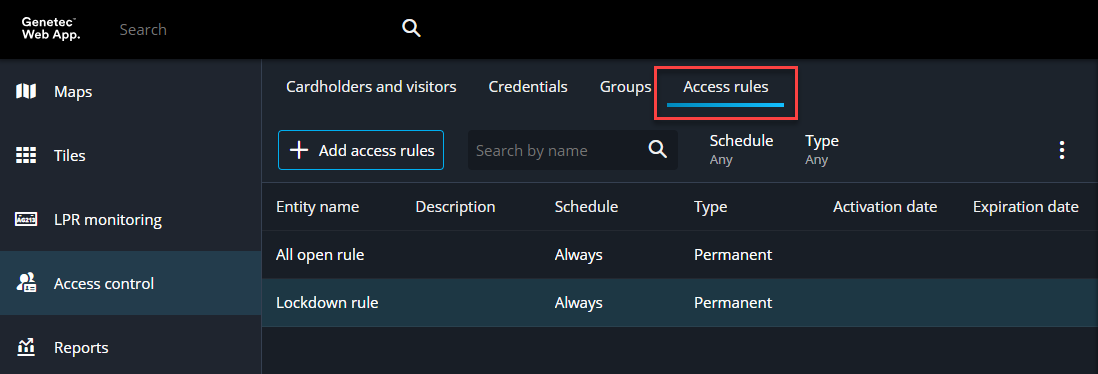Image resolution: width=1098 pixels, height=374 pixels.
Task: Click the Genetec Web App logo
Action: [50, 29]
